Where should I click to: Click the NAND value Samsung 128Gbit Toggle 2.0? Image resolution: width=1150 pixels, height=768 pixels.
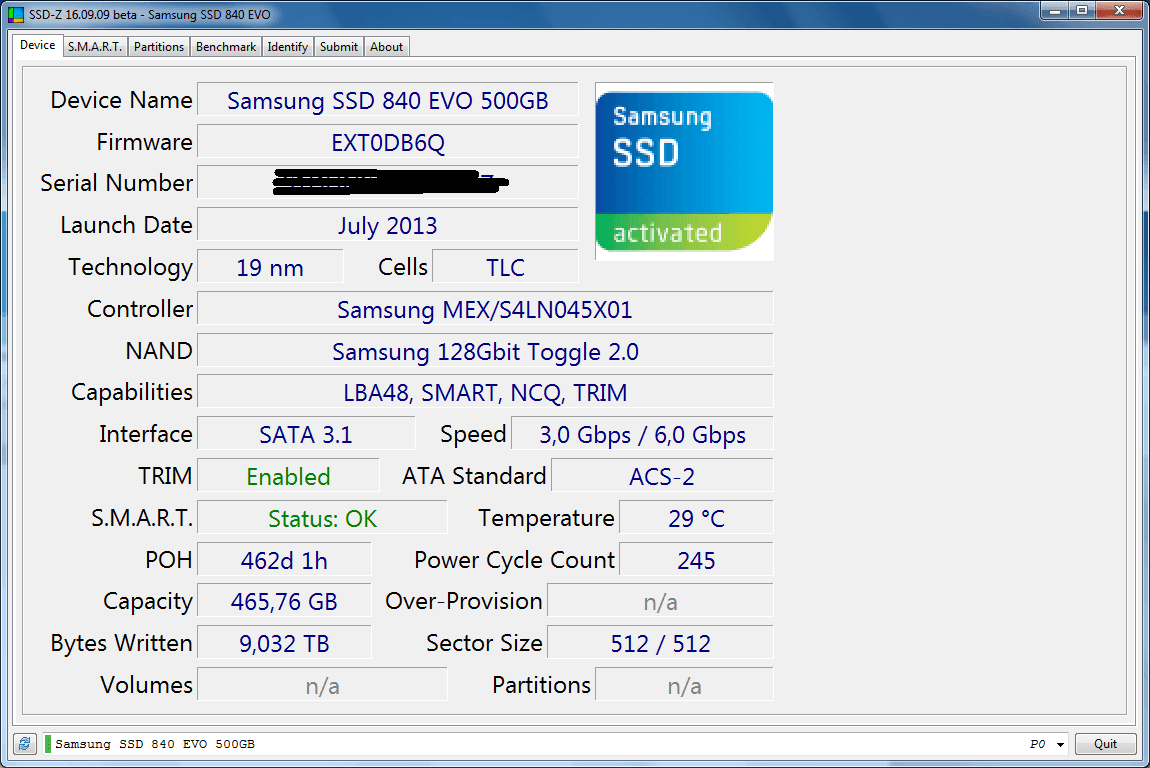tap(485, 351)
